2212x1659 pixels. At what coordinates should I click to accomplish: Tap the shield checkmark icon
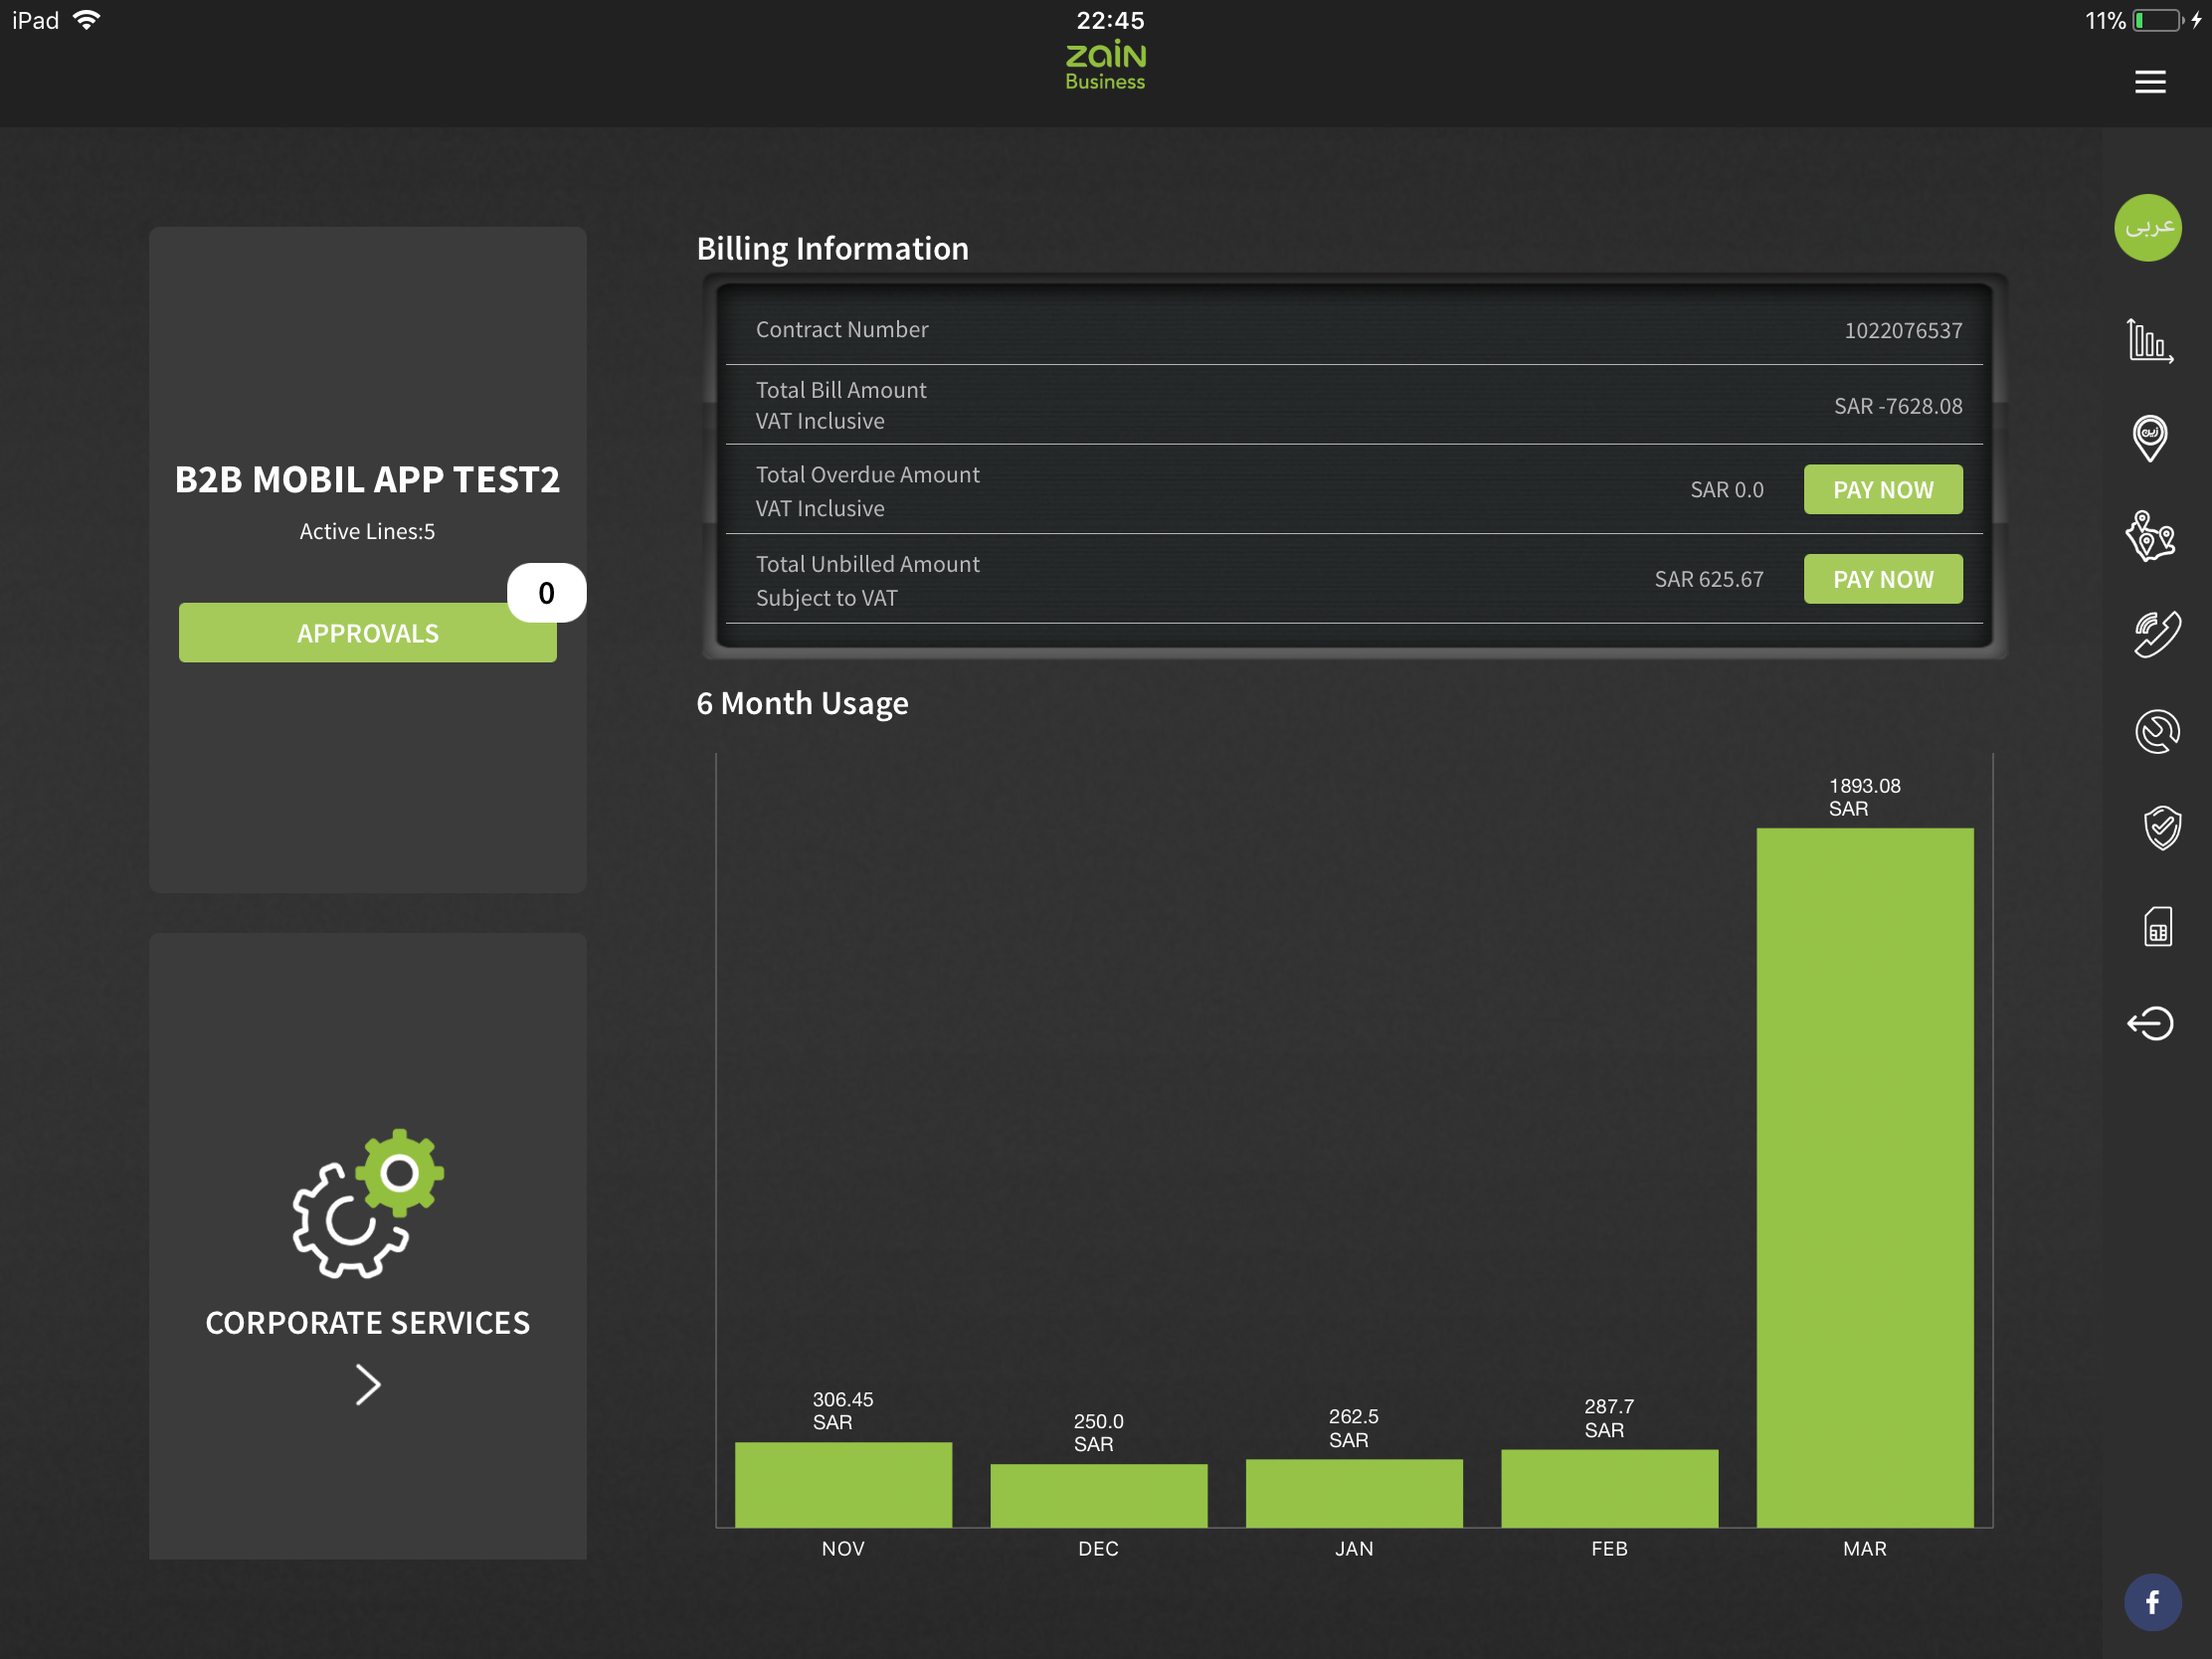coord(2160,828)
